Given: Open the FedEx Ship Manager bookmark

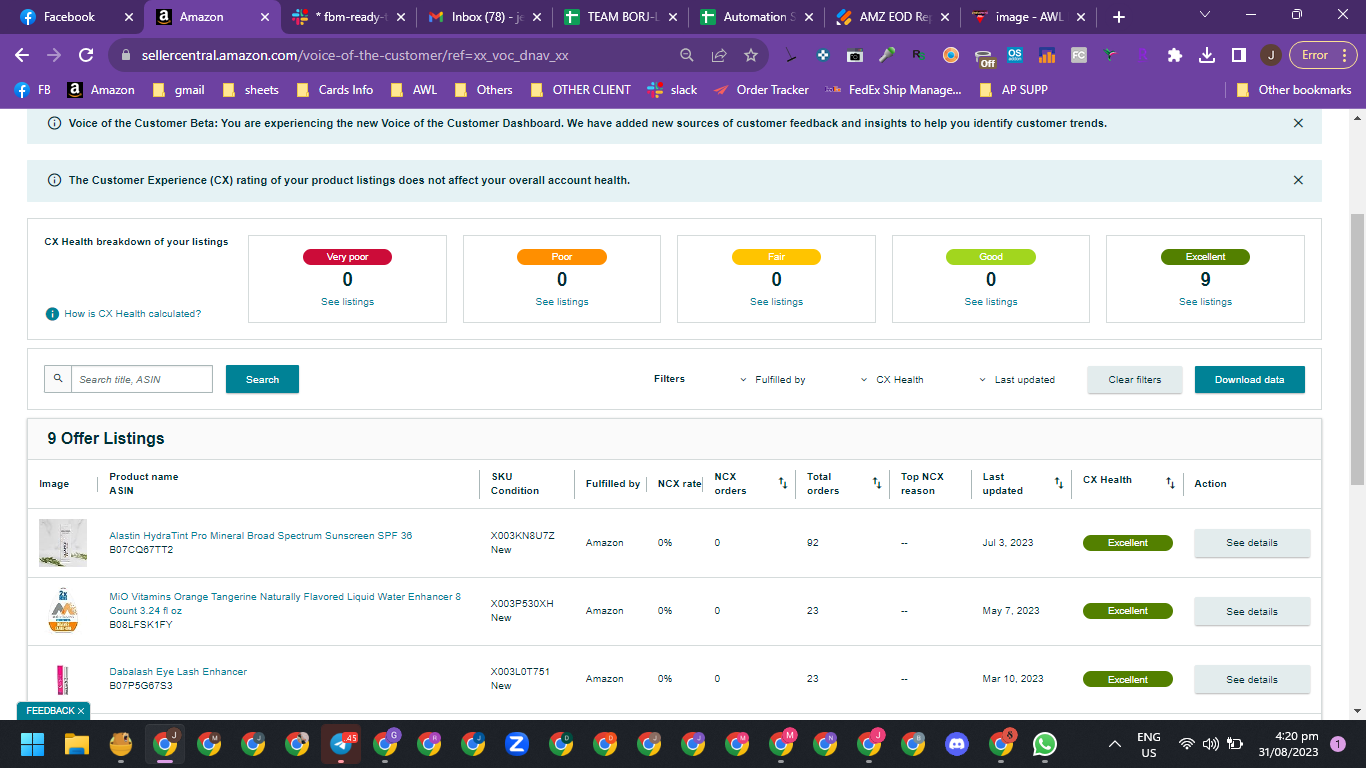Looking at the screenshot, I should 893,90.
